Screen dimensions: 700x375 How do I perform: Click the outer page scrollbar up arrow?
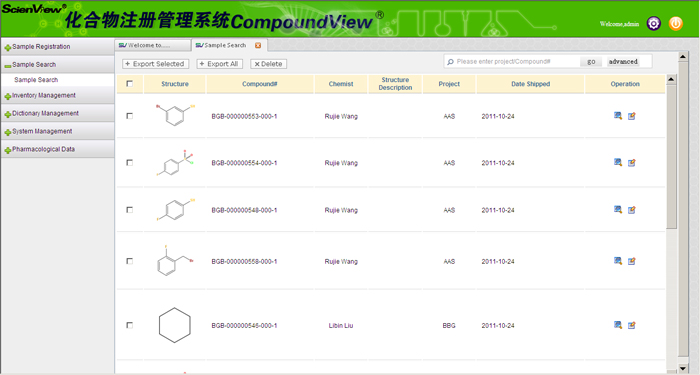[x=683, y=57]
